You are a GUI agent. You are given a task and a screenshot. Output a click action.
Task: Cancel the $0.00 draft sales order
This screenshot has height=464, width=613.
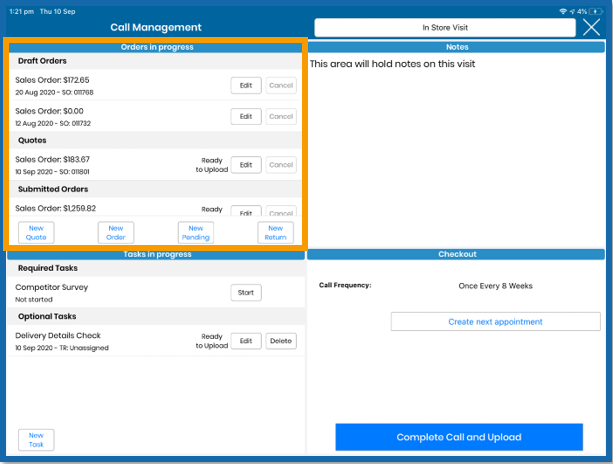[x=281, y=116]
